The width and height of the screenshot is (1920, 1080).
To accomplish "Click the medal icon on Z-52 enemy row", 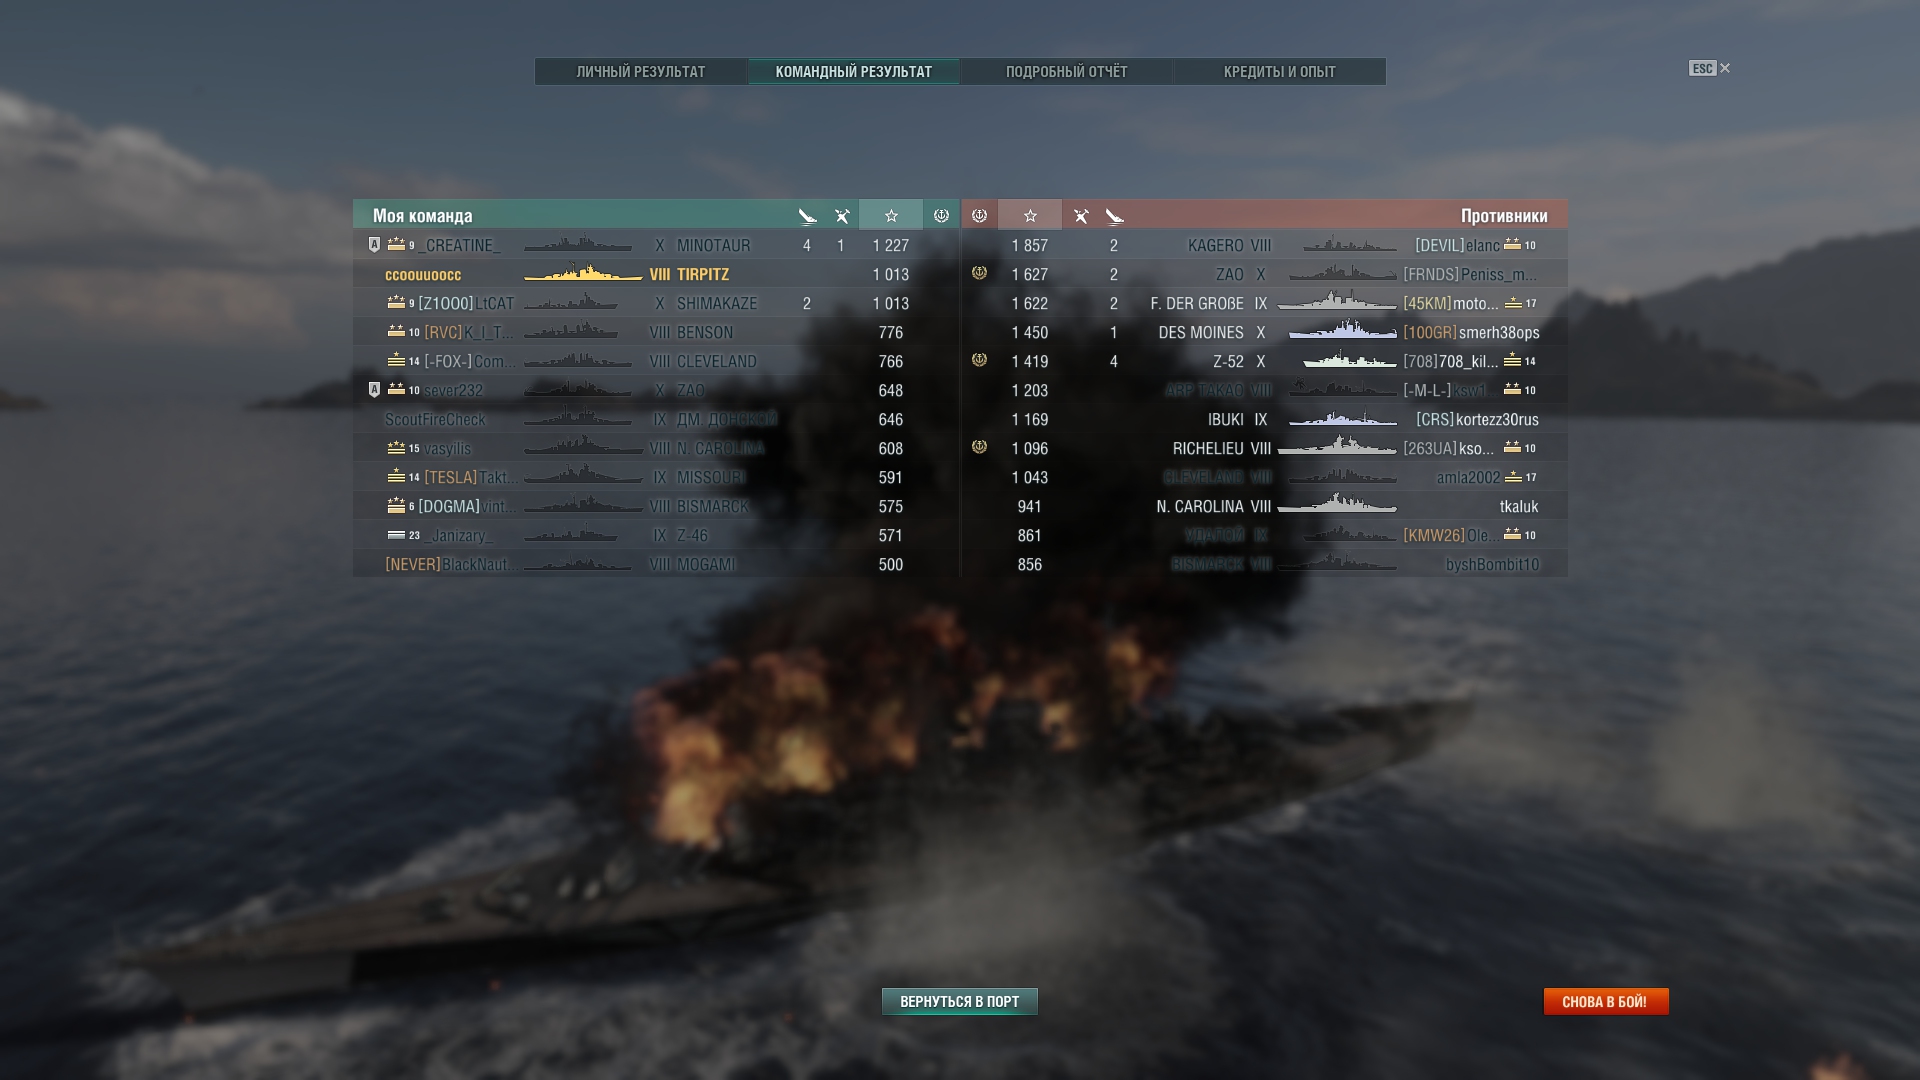I will click(x=979, y=360).
